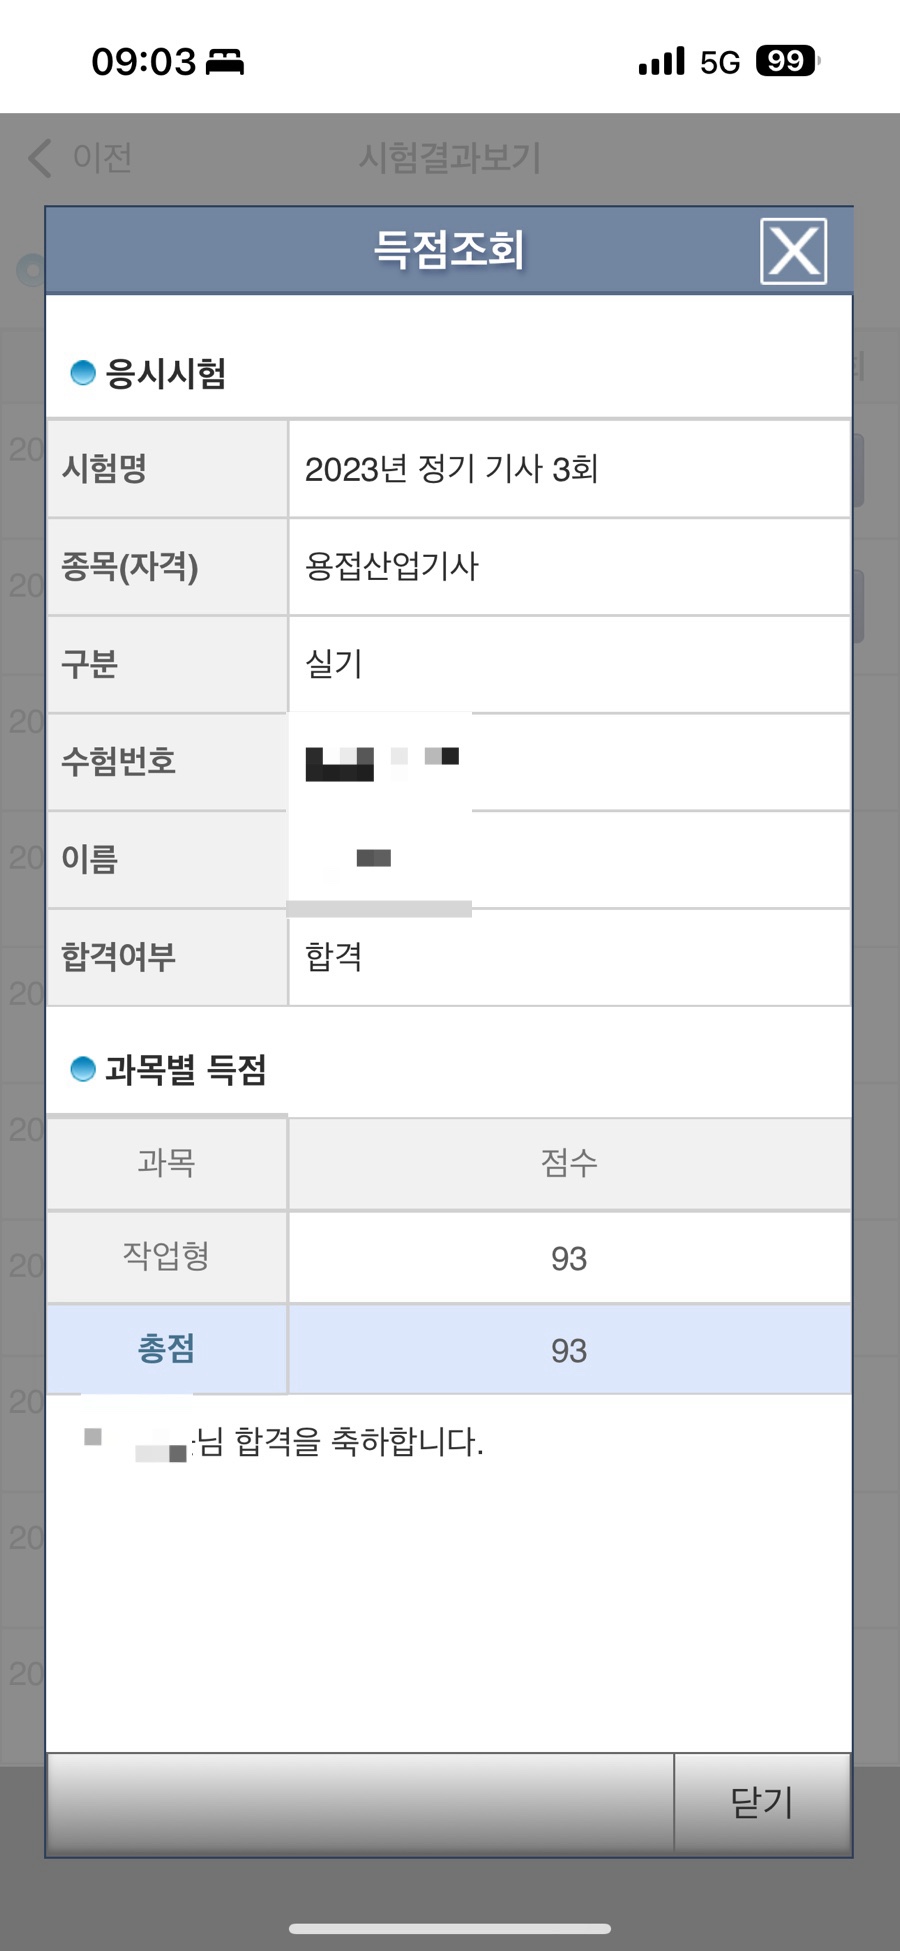
Task: Tap the 5G network indicator
Action: tap(719, 63)
